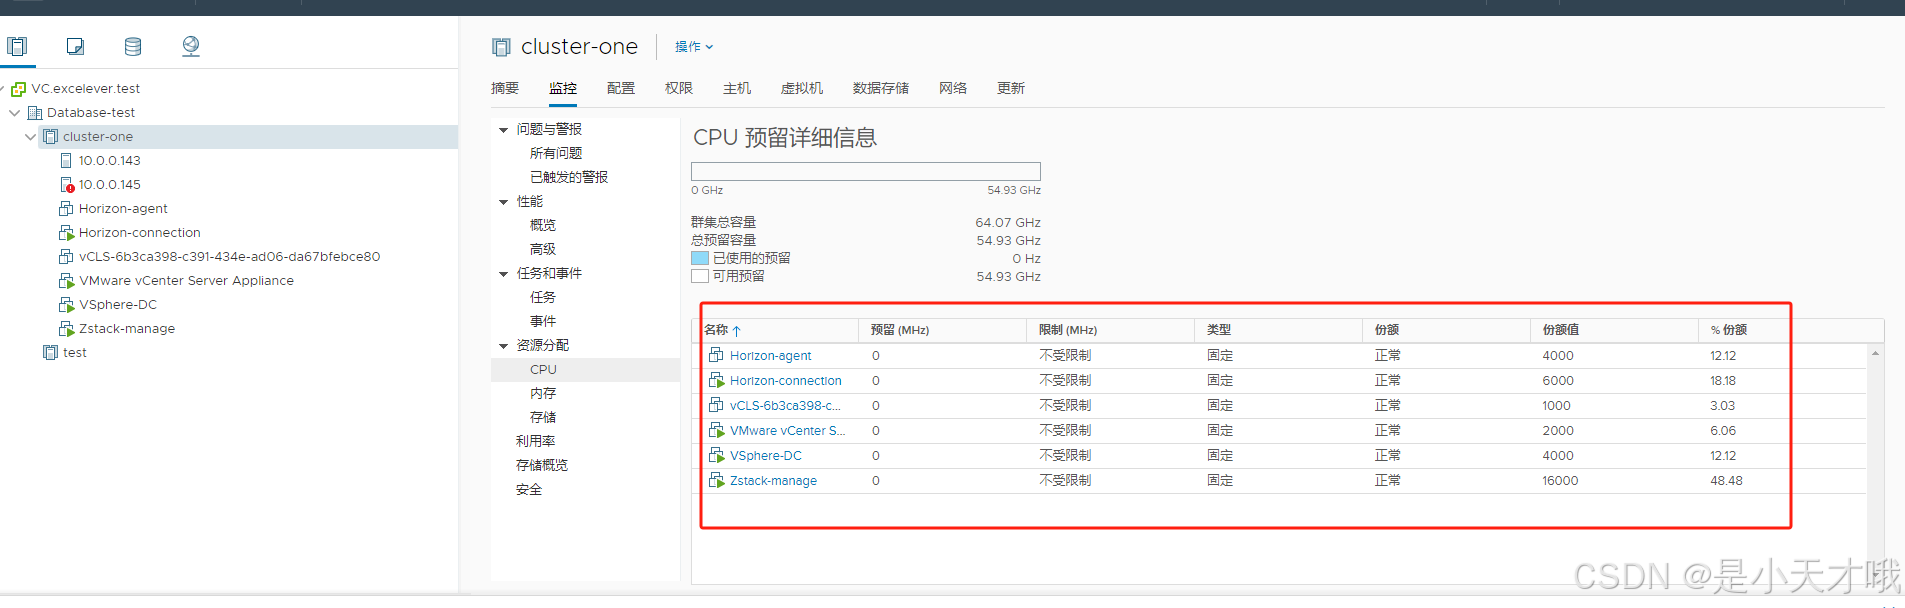This screenshot has height=608, width=1905.
Task: Click the VM icon in table row vCLS-6b3ca398-c...
Action: [716, 405]
